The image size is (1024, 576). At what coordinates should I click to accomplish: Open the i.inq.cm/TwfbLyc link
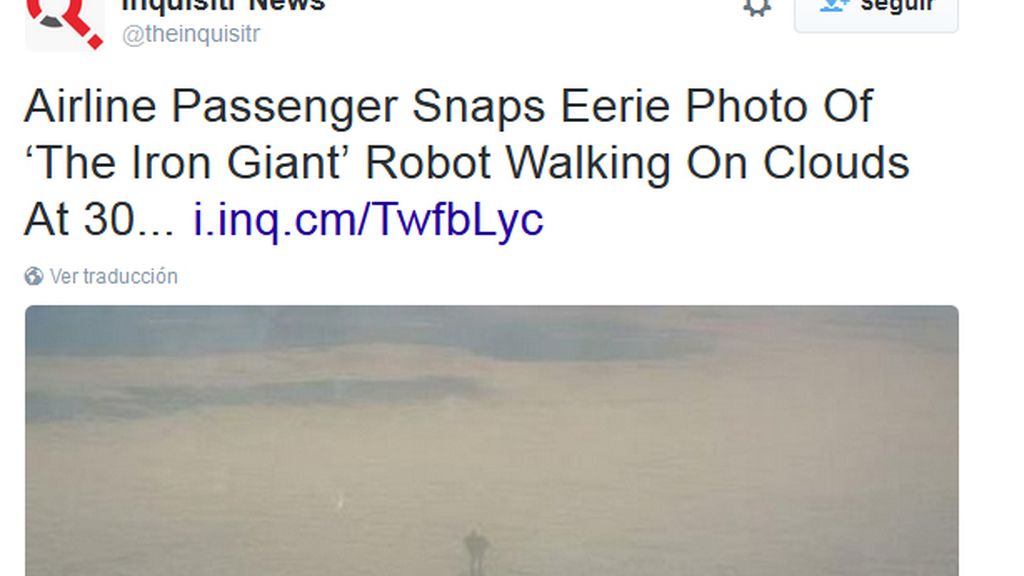(x=368, y=219)
